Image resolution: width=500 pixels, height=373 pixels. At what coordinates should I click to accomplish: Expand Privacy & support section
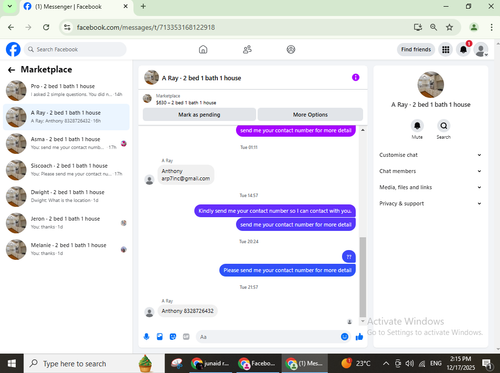point(430,203)
